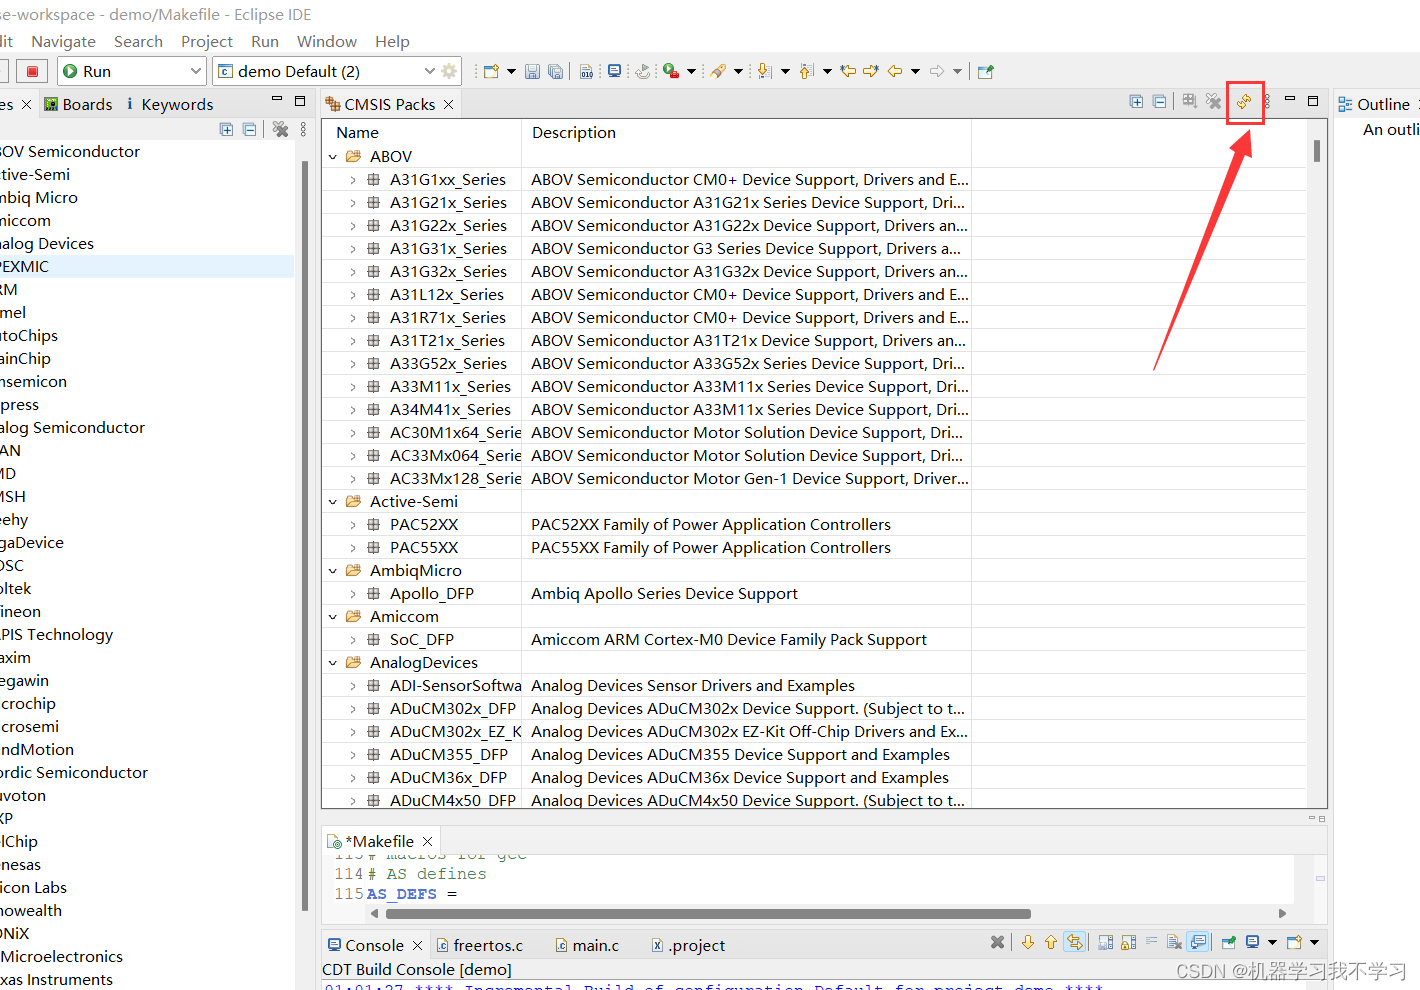Open CMSIS Packs view menu dots
Screen dimensions: 1420x990
pos(1267,101)
